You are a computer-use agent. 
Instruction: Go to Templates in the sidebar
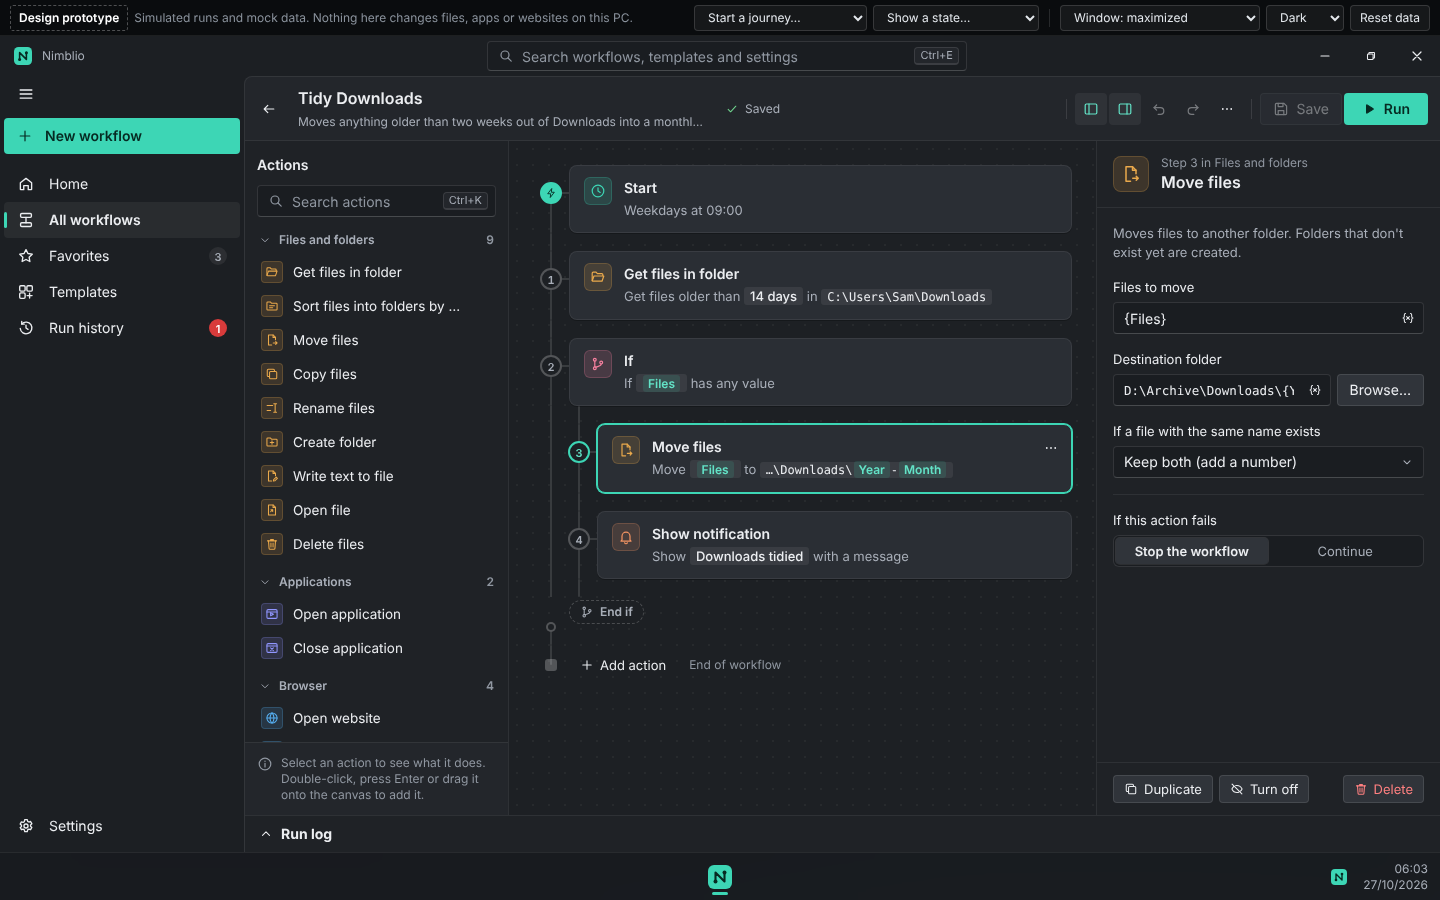[x=122, y=292]
